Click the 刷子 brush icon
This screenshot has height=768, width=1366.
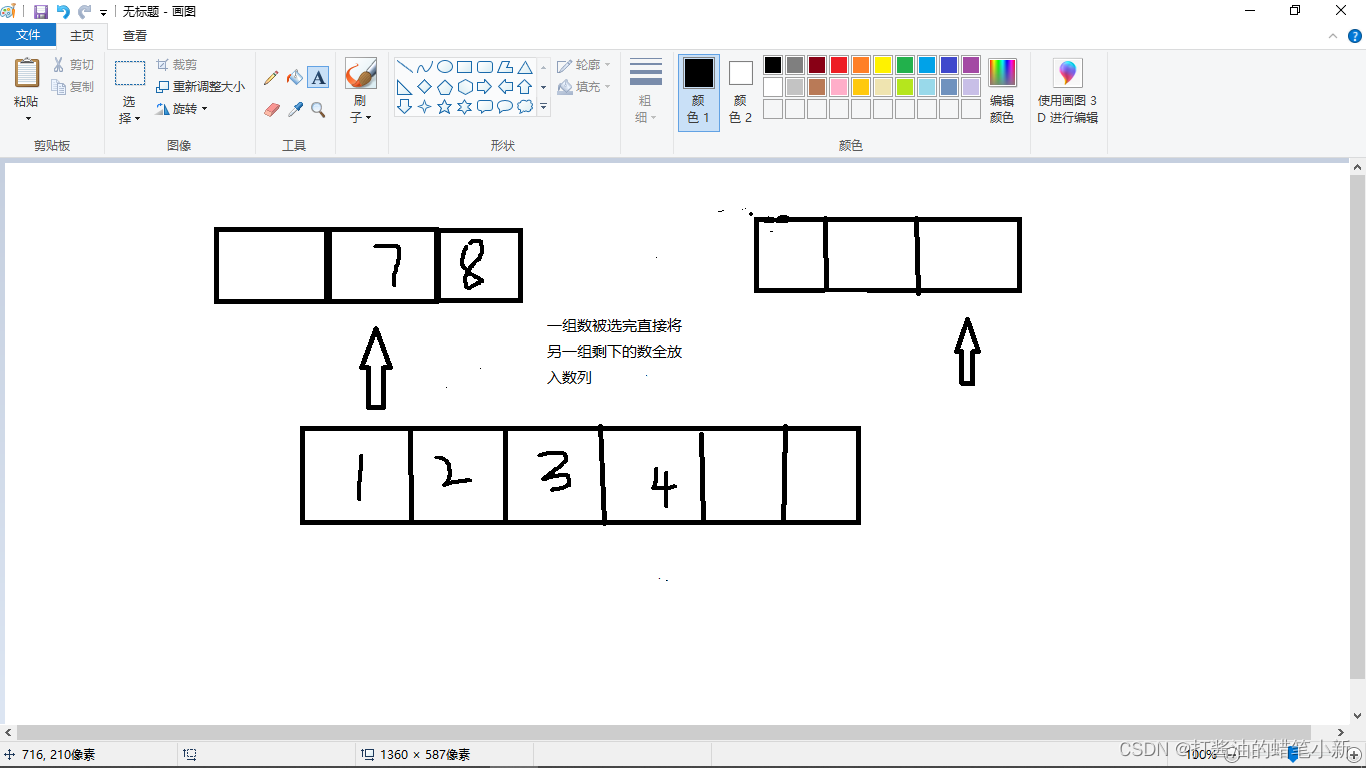pos(360,73)
